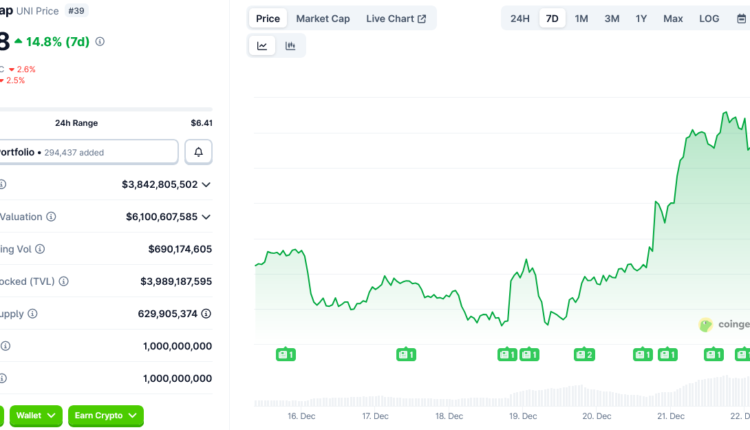750x430 pixels.
Task: Select the 24H time range
Action: coord(520,18)
